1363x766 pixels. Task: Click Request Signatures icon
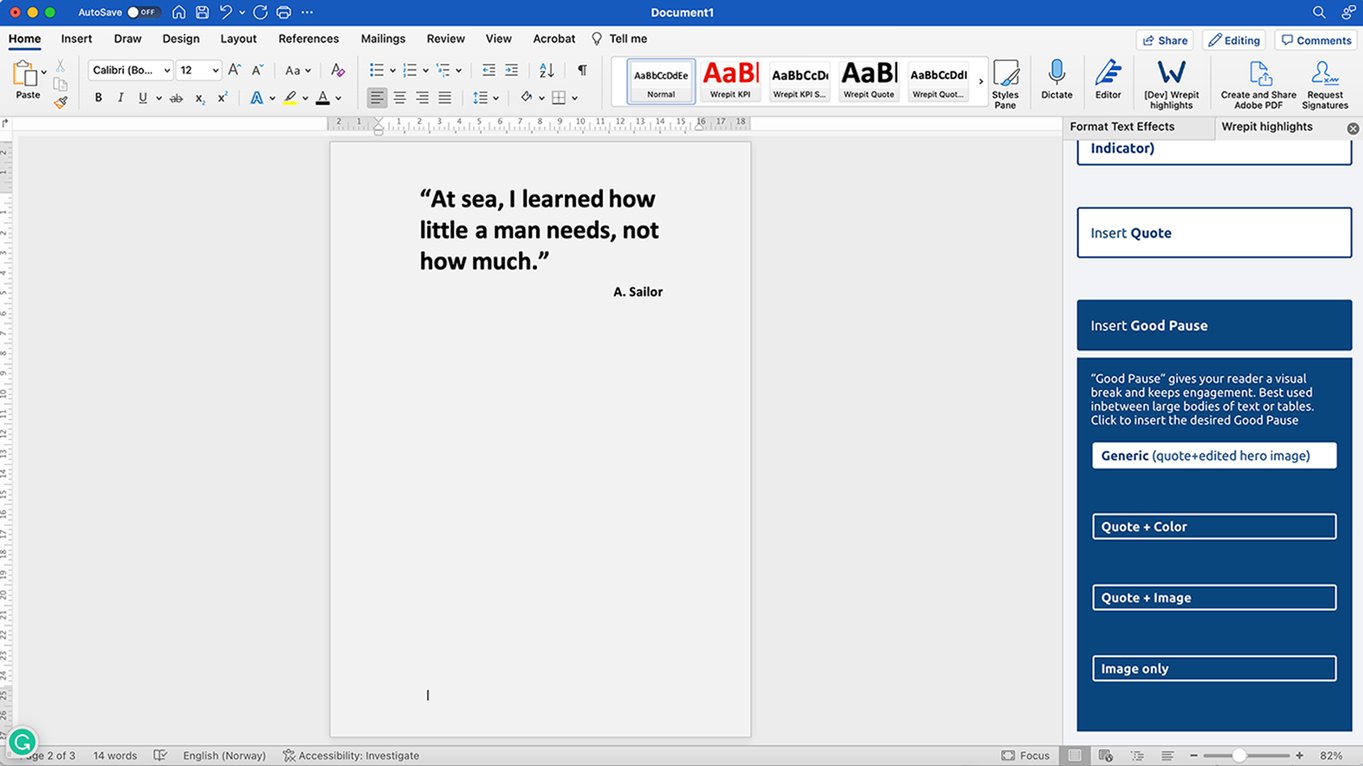click(1325, 84)
